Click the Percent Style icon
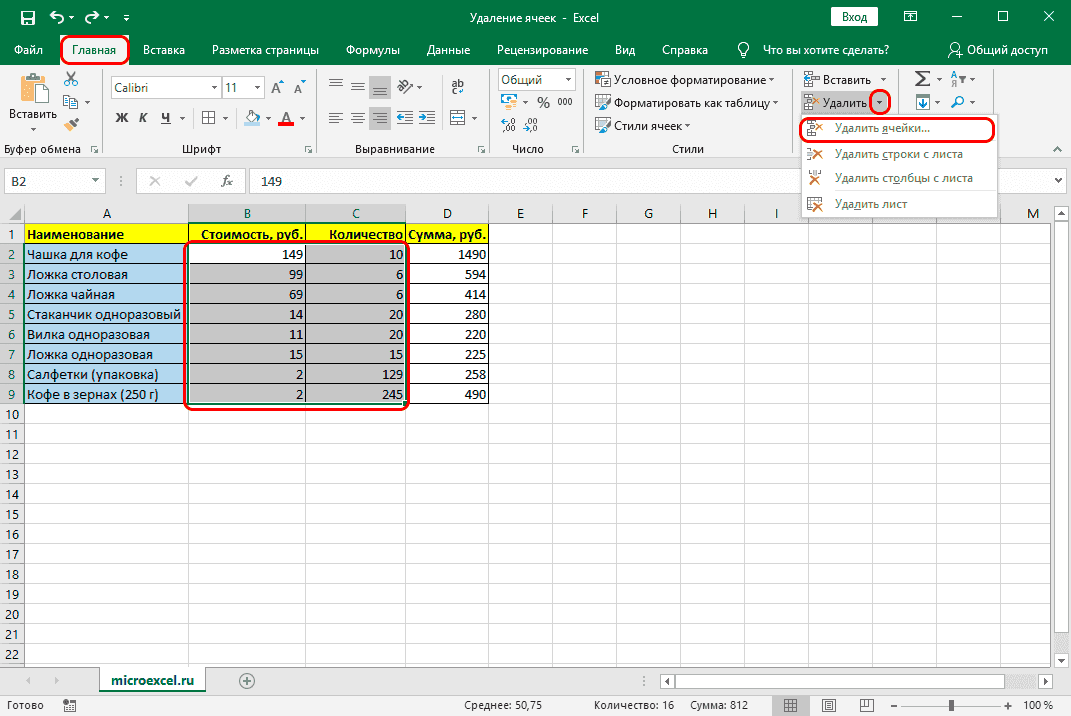The width and height of the screenshot is (1071, 716). click(x=543, y=102)
